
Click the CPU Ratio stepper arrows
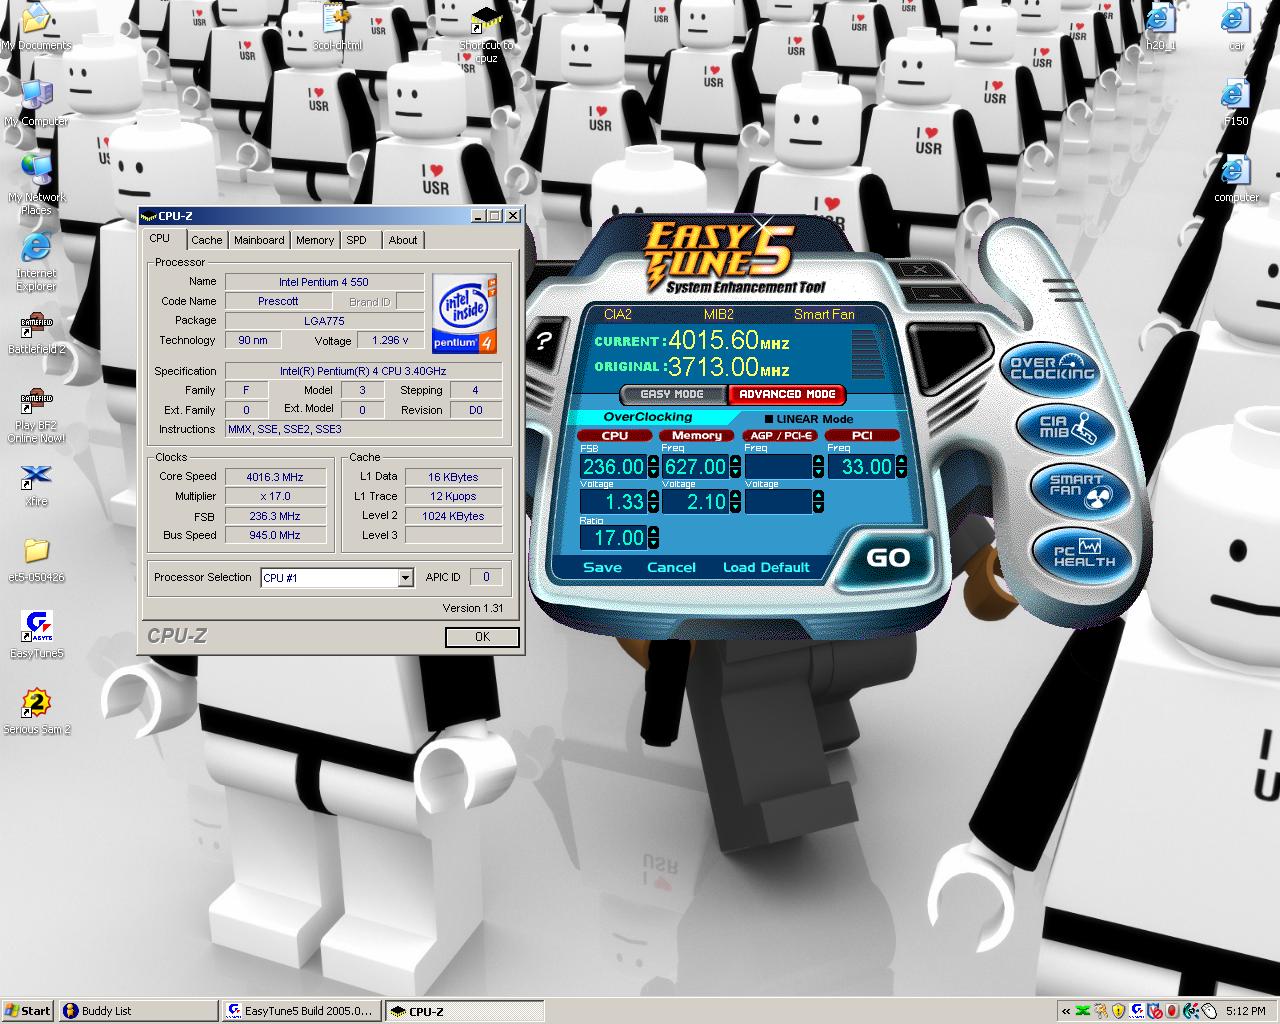pyautogui.click(x=653, y=538)
